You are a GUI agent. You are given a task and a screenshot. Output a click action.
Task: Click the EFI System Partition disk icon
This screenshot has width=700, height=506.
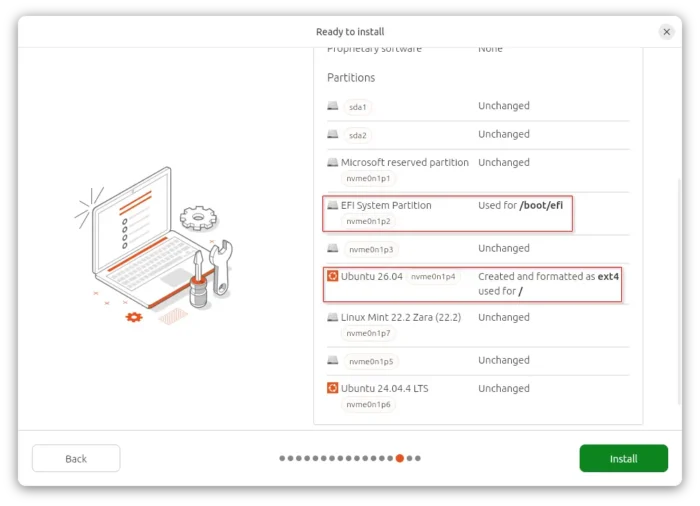click(x=333, y=205)
